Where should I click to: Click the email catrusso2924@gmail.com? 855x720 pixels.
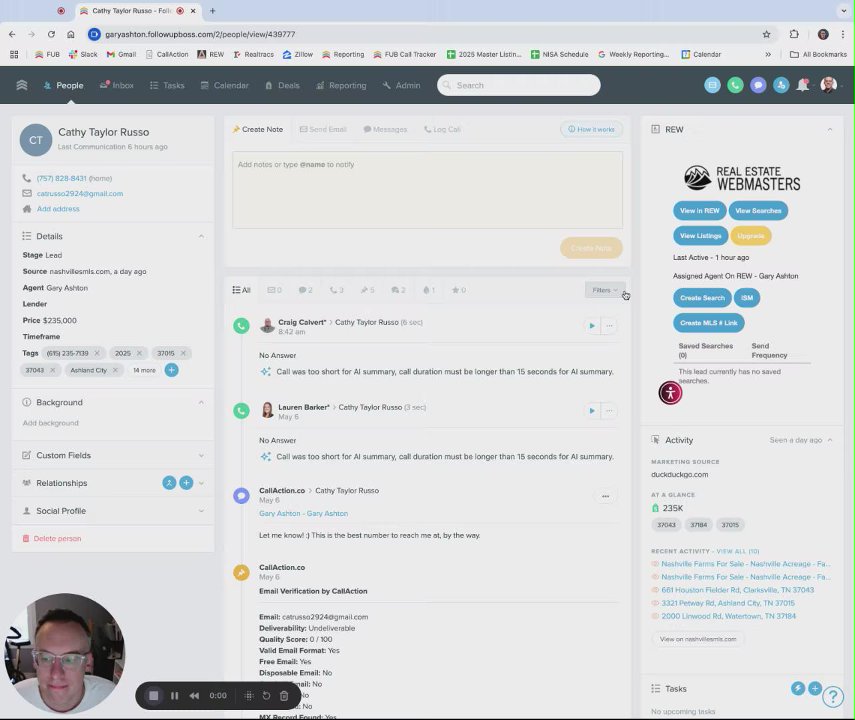[80, 194]
